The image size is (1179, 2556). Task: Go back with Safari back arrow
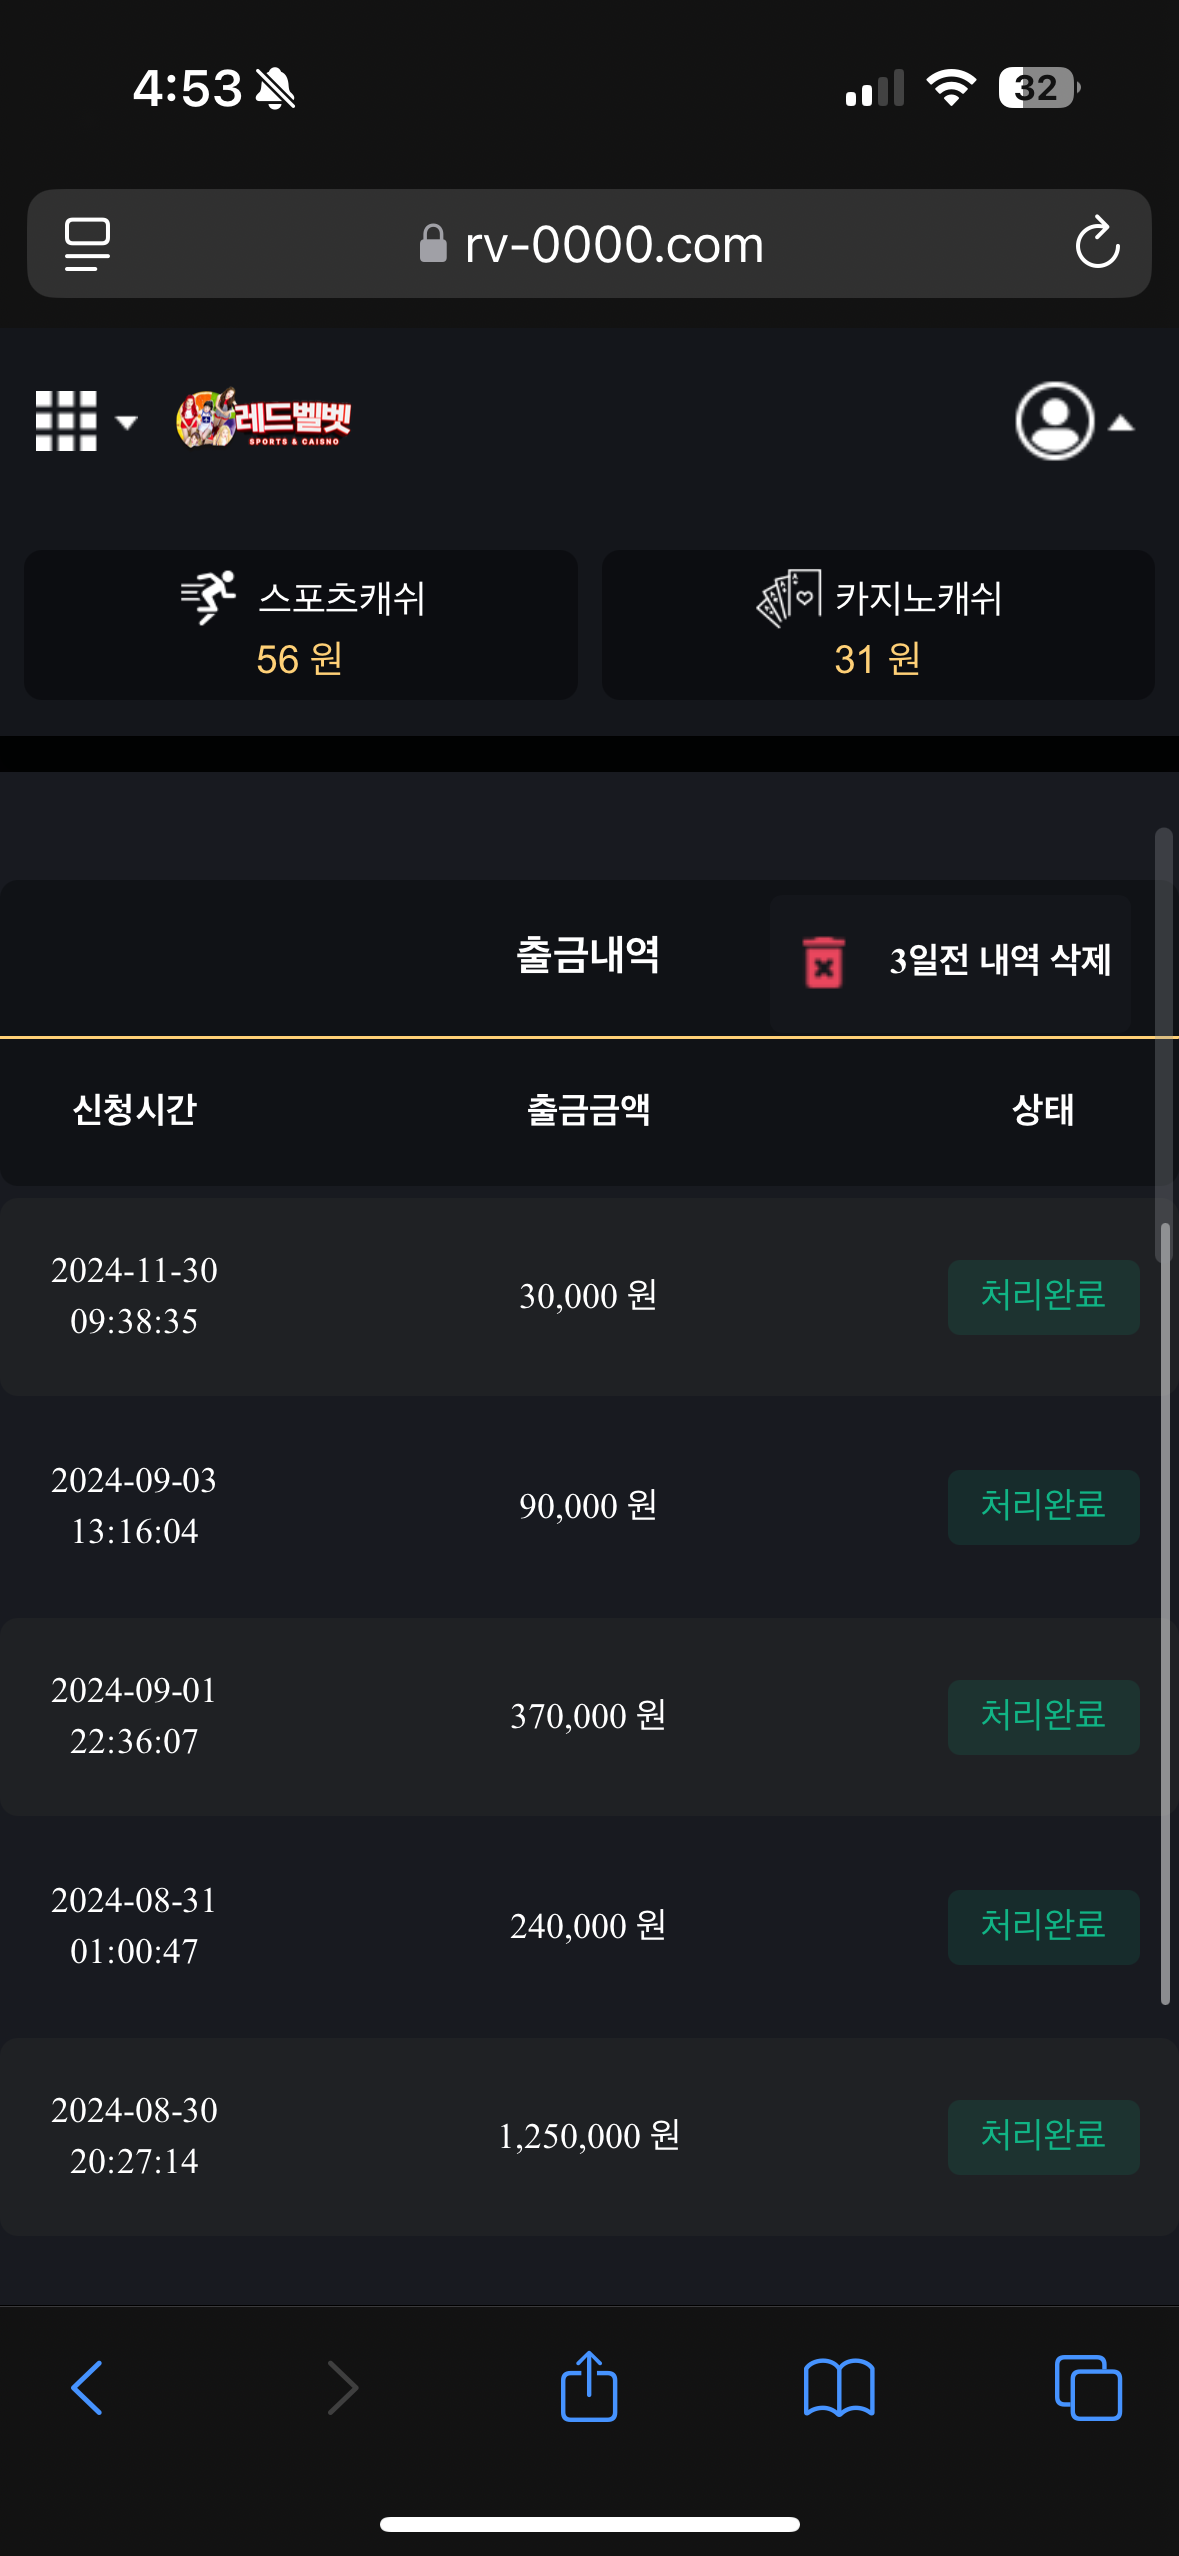[88, 2388]
